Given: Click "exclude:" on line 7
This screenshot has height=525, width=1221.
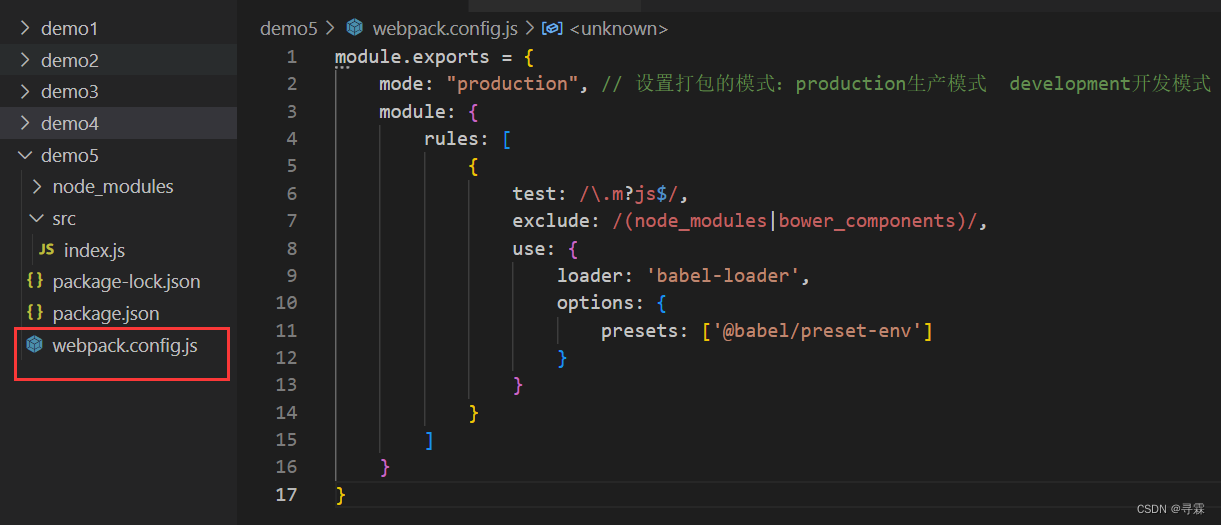Looking at the screenshot, I should 557,221.
